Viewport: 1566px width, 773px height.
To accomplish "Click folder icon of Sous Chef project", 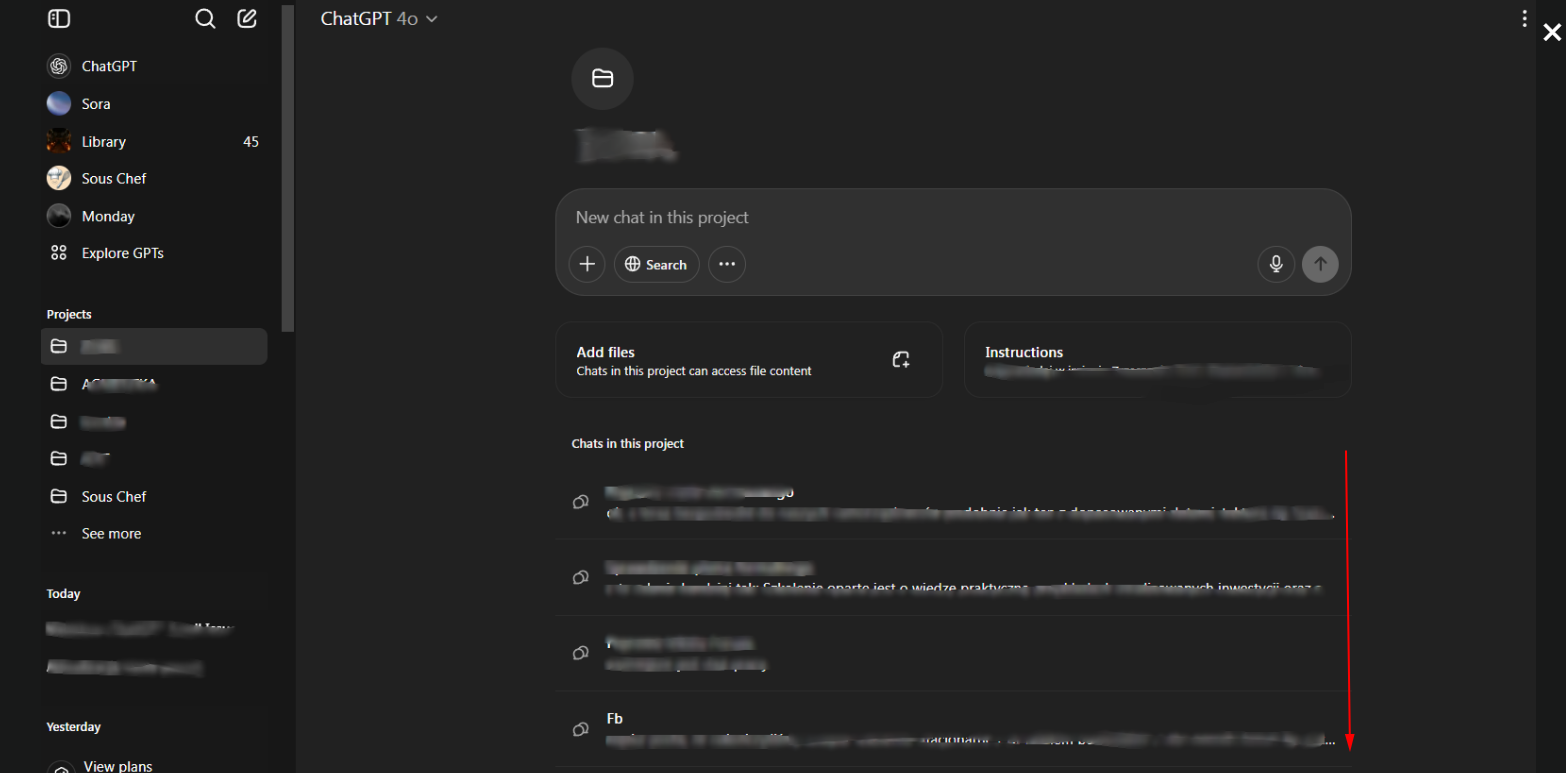I will (x=59, y=496).
